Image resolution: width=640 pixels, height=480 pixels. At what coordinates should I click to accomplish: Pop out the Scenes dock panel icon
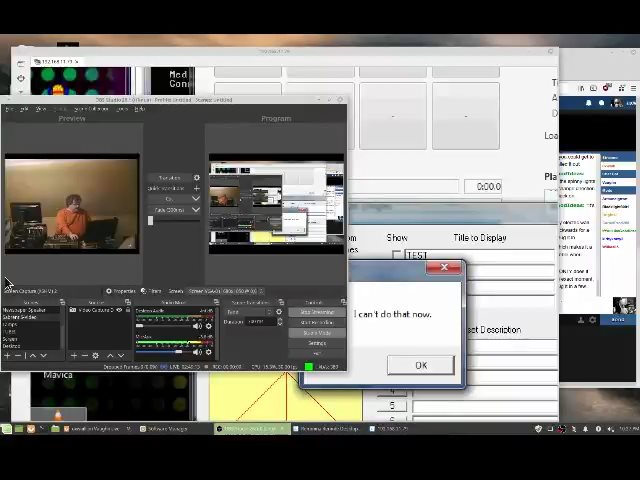(x=62, y=302)
